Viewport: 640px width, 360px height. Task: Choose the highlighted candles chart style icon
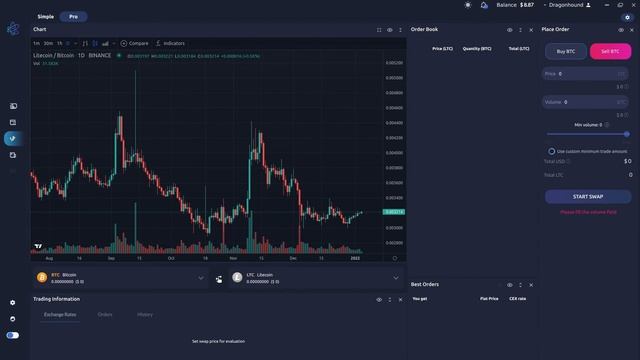pyautogui.click(x=95, y=43)
